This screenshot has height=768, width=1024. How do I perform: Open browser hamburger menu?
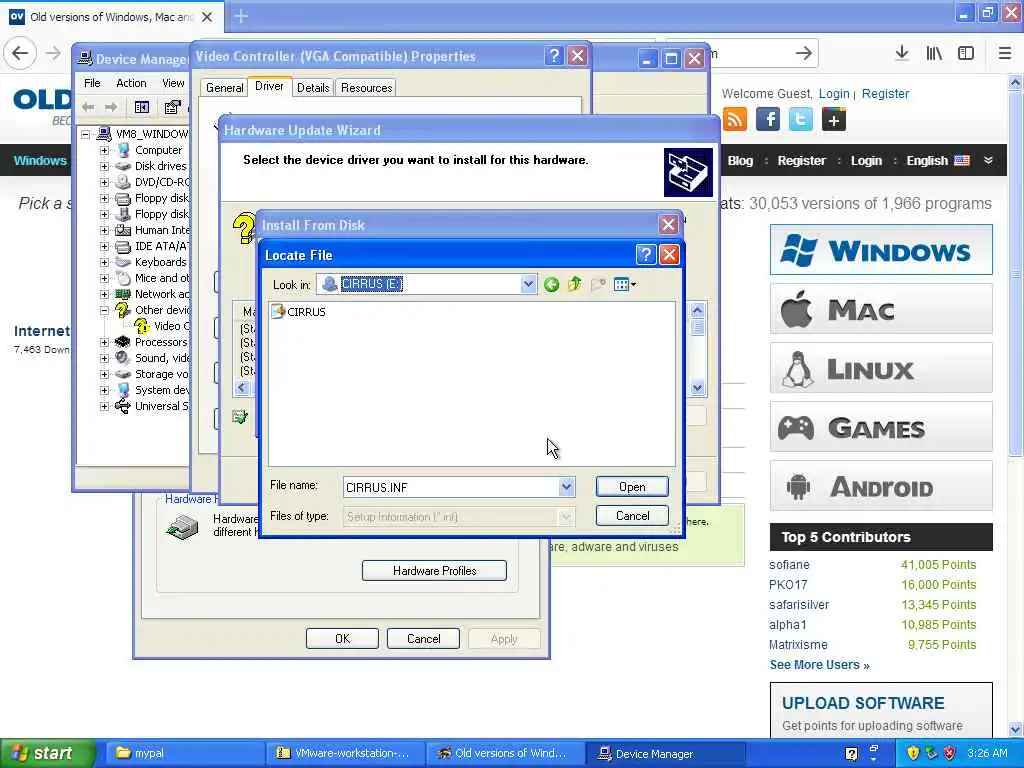1004,53
